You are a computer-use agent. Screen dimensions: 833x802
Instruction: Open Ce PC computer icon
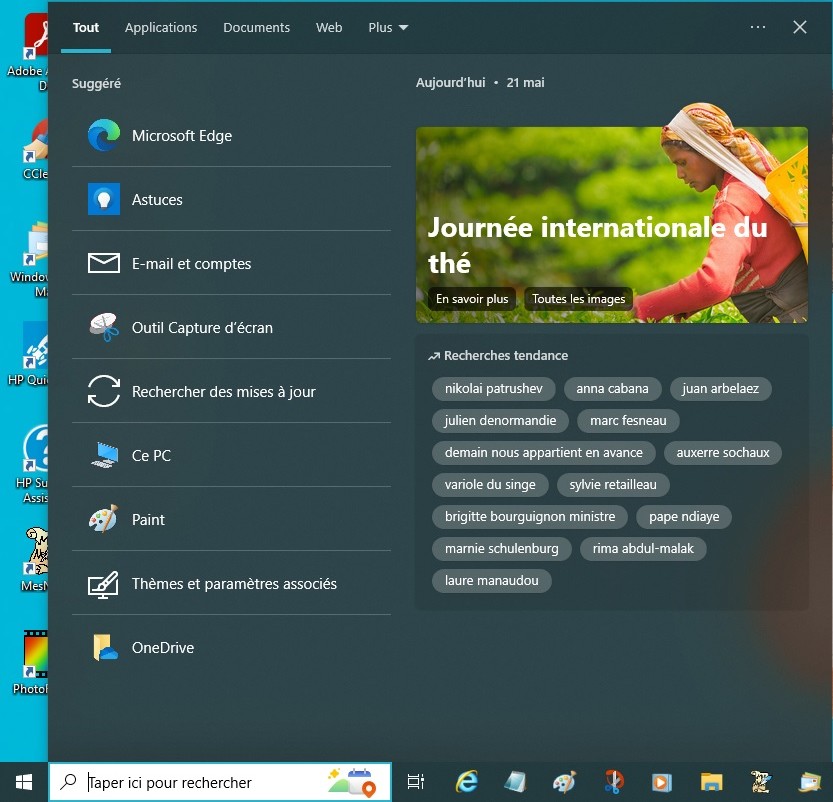coord(104,455)
